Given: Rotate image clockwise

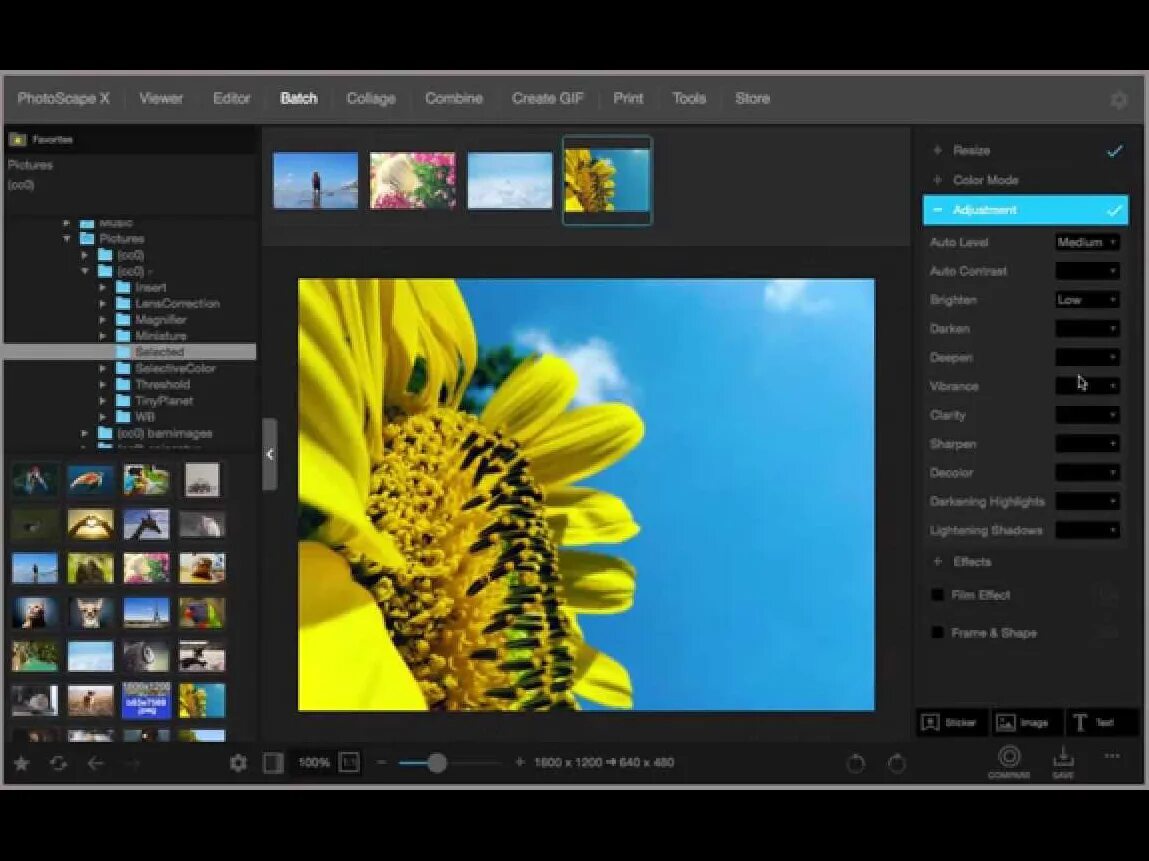Looking at the screenshot, I should [x=897, y=764].
